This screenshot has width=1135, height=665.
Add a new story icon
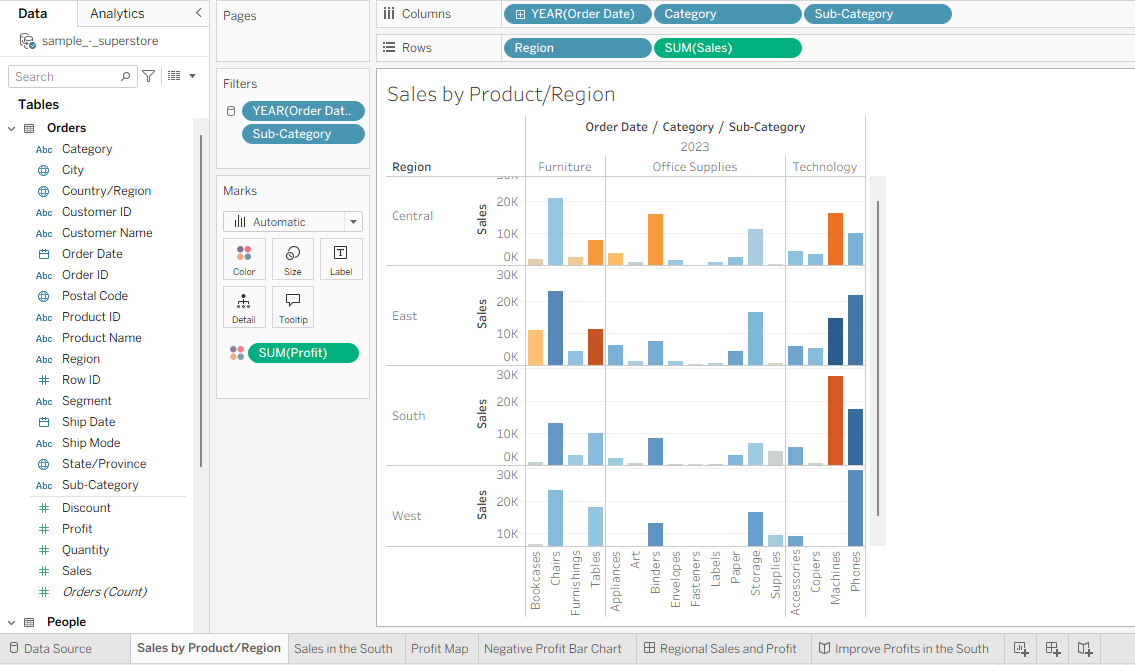pos(1084,648)
